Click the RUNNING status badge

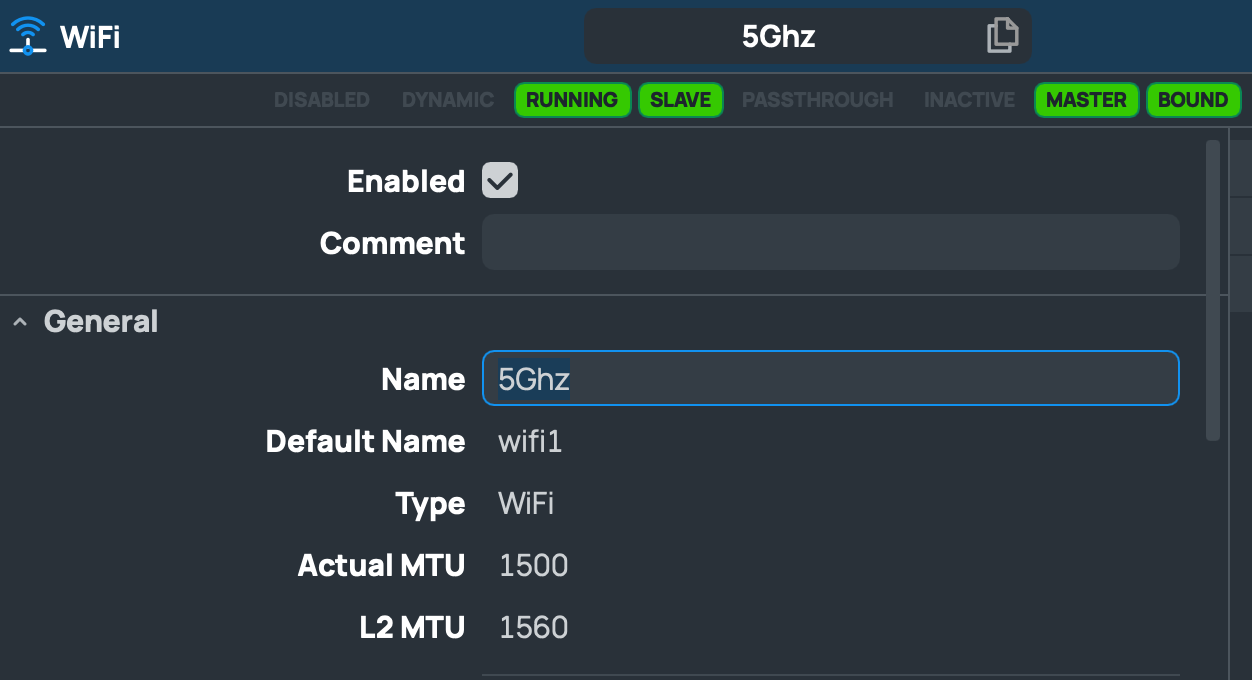pos(572,100)
